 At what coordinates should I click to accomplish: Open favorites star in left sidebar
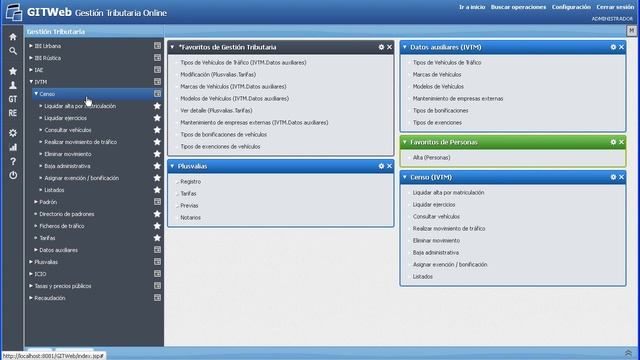tap(13, 71)
